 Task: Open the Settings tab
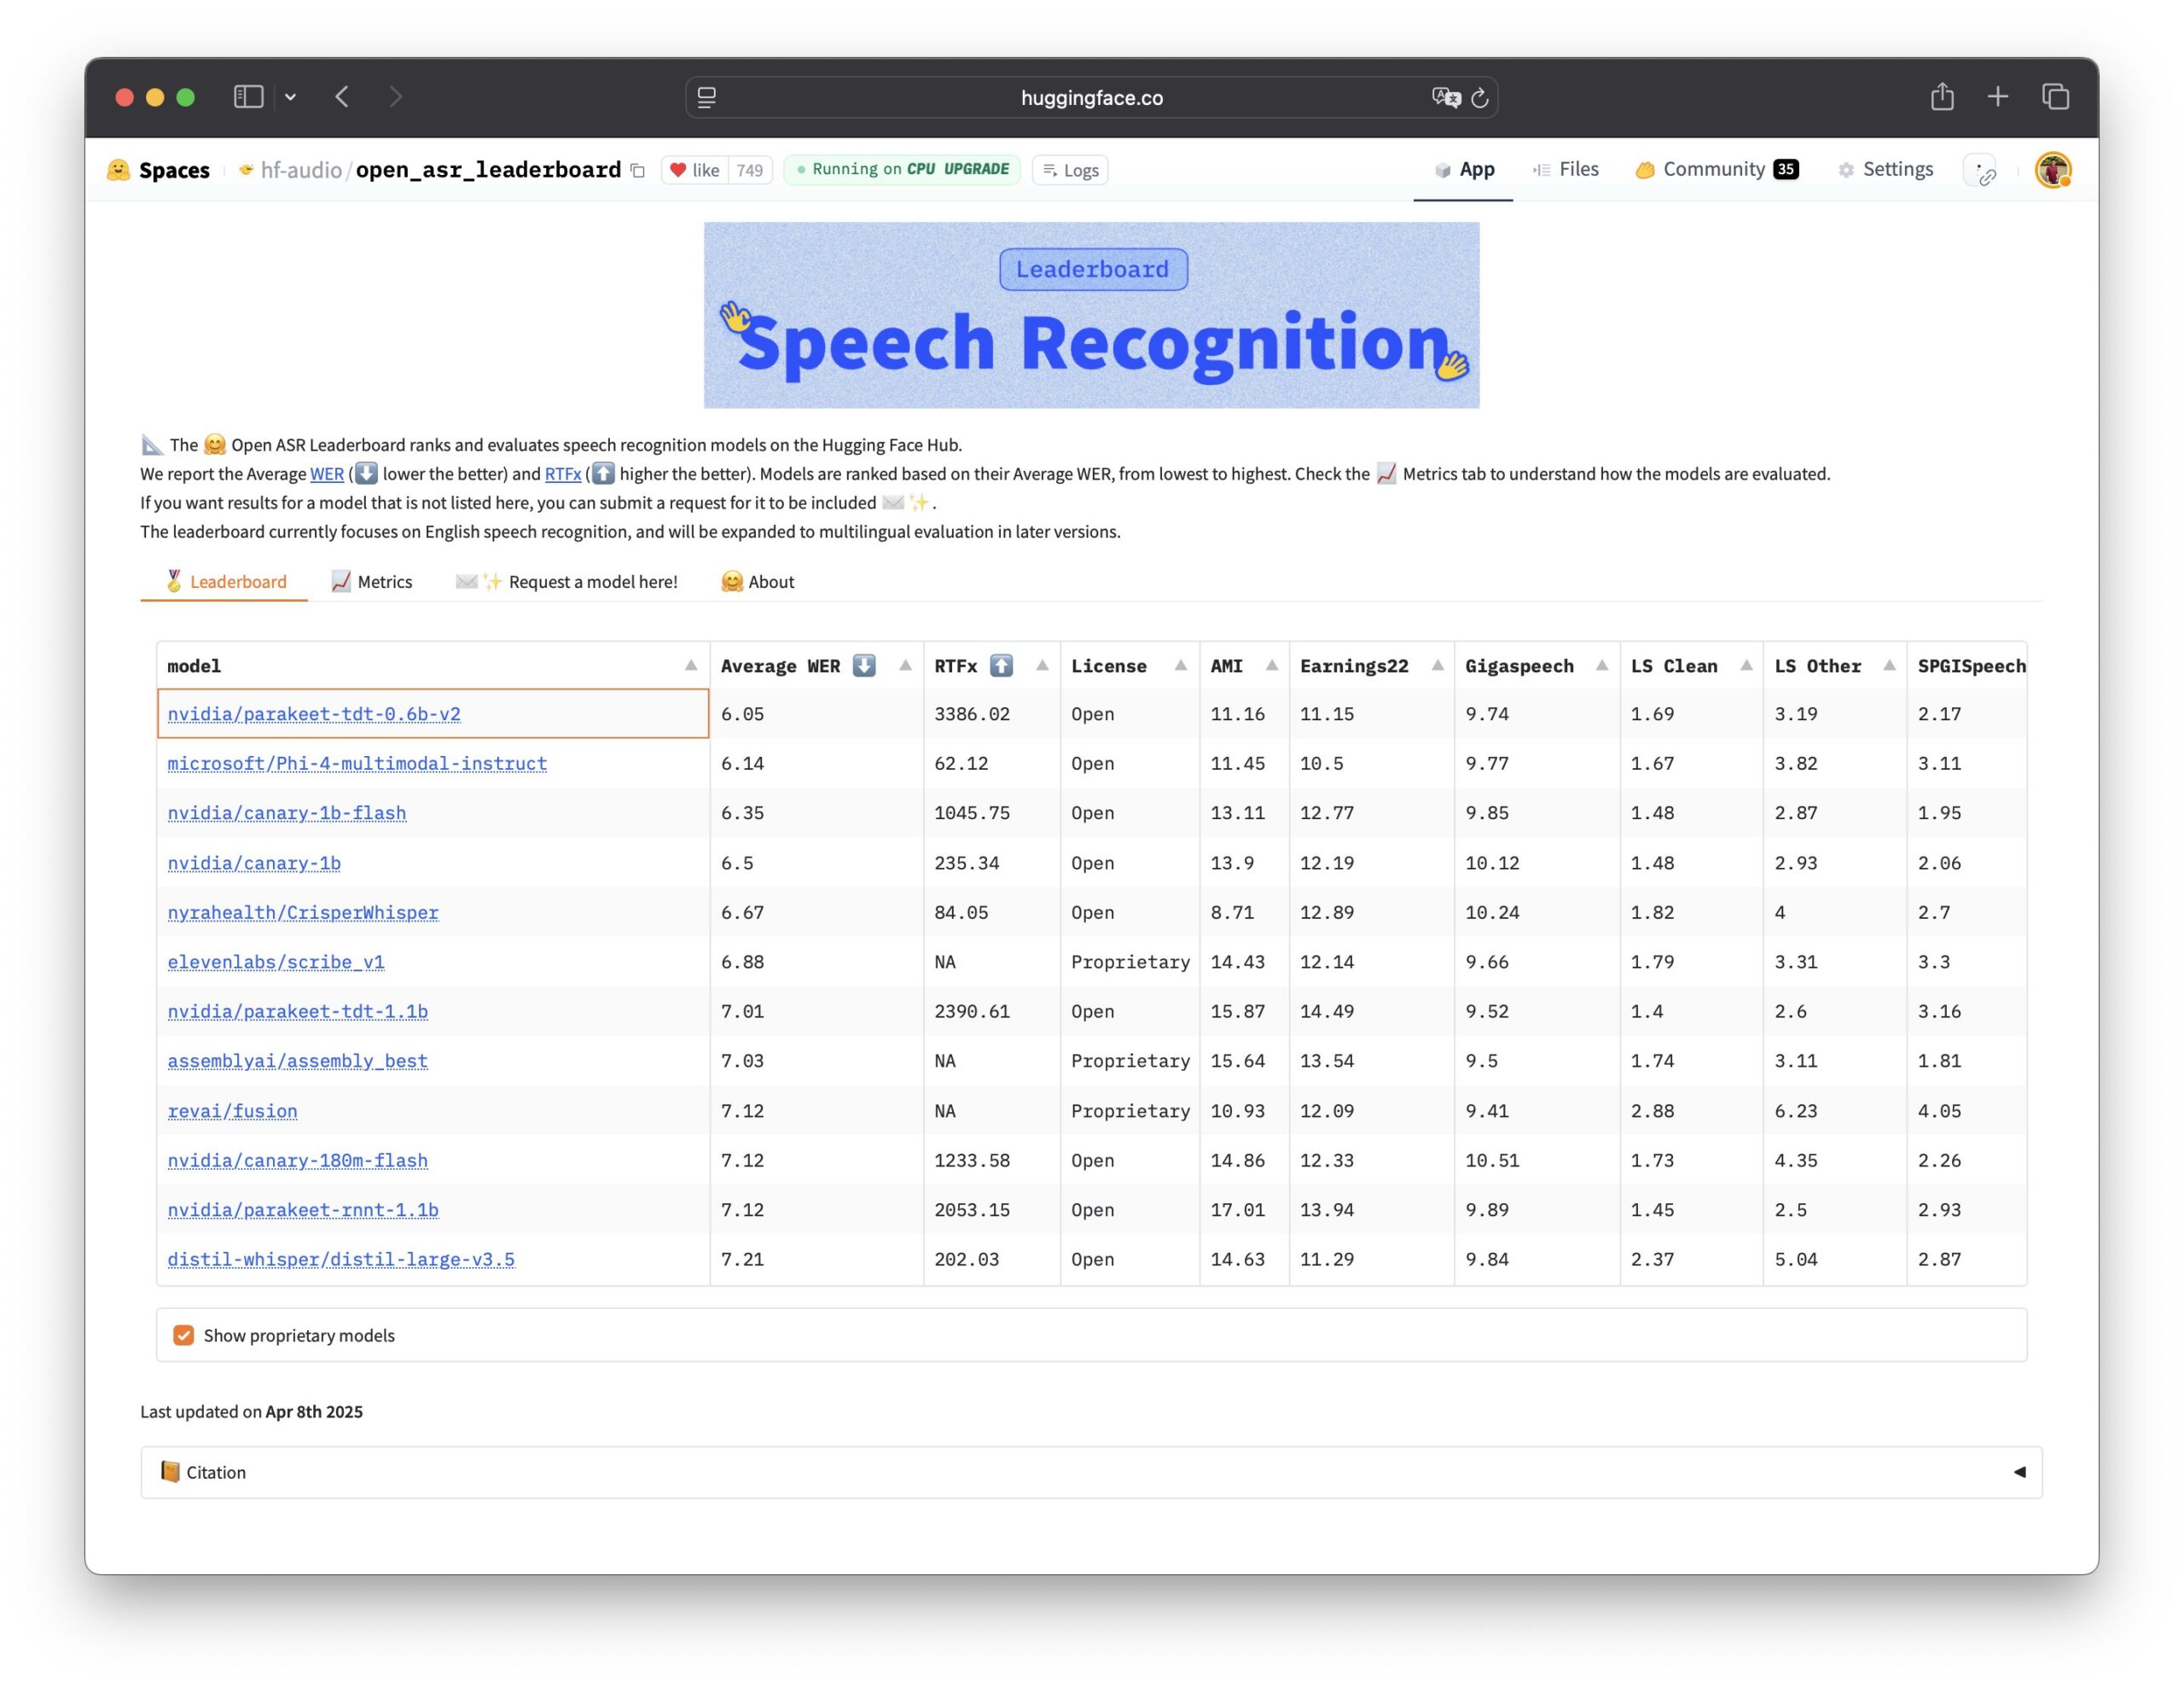point(1886,169)
